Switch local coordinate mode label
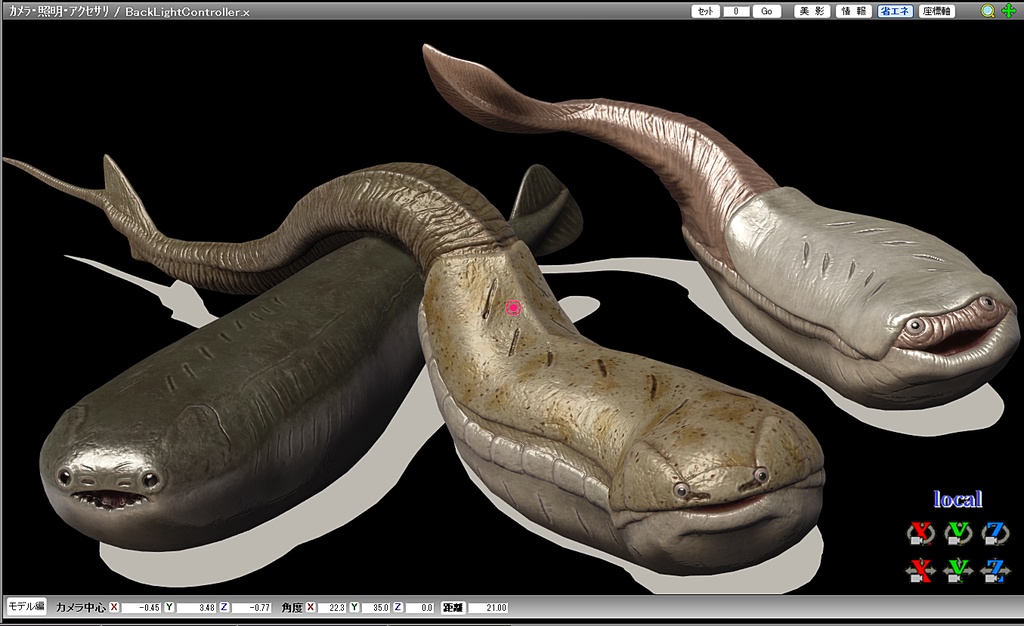The image size is (1024, 626). [957, 499]
